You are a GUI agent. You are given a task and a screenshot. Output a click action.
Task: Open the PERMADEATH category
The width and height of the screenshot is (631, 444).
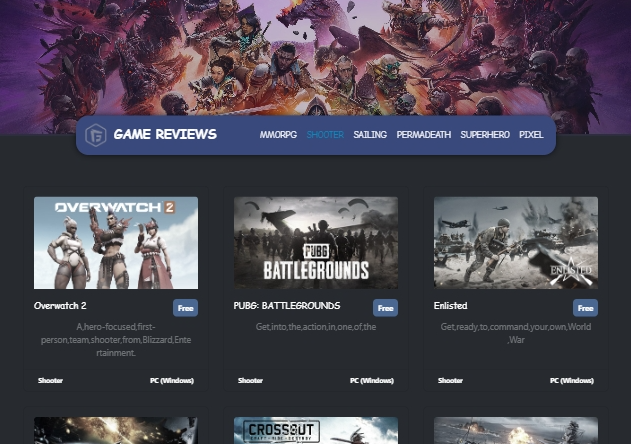[424, 135]
